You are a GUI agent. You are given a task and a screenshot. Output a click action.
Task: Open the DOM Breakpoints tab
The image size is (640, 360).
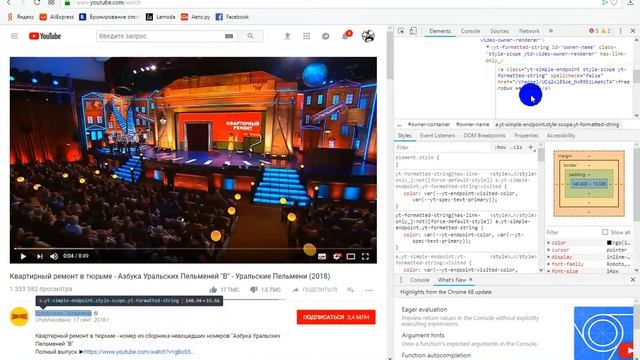[x=484, y=136]
